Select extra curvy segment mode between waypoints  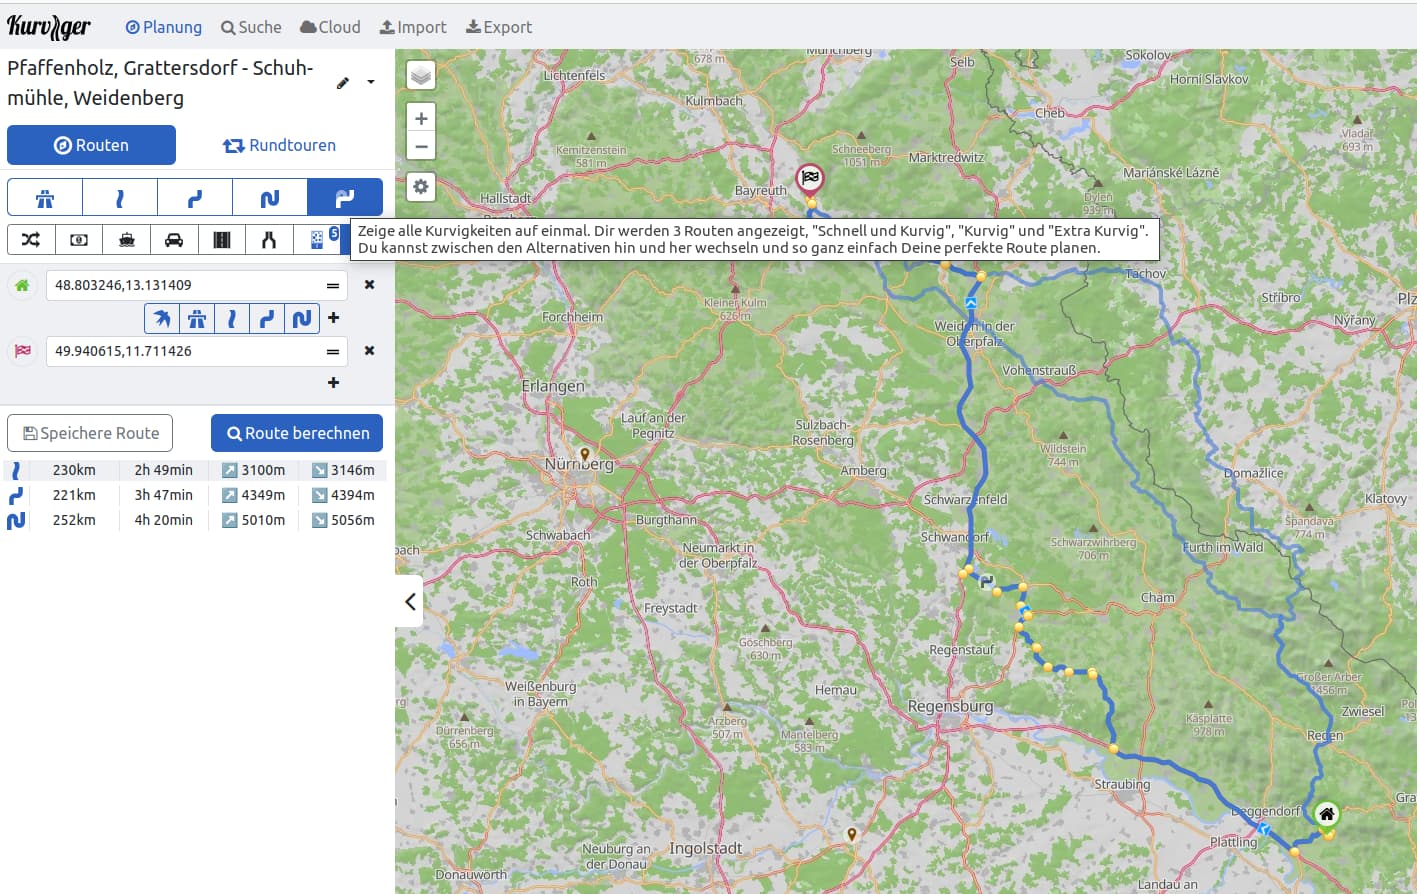tap(301, 319)
